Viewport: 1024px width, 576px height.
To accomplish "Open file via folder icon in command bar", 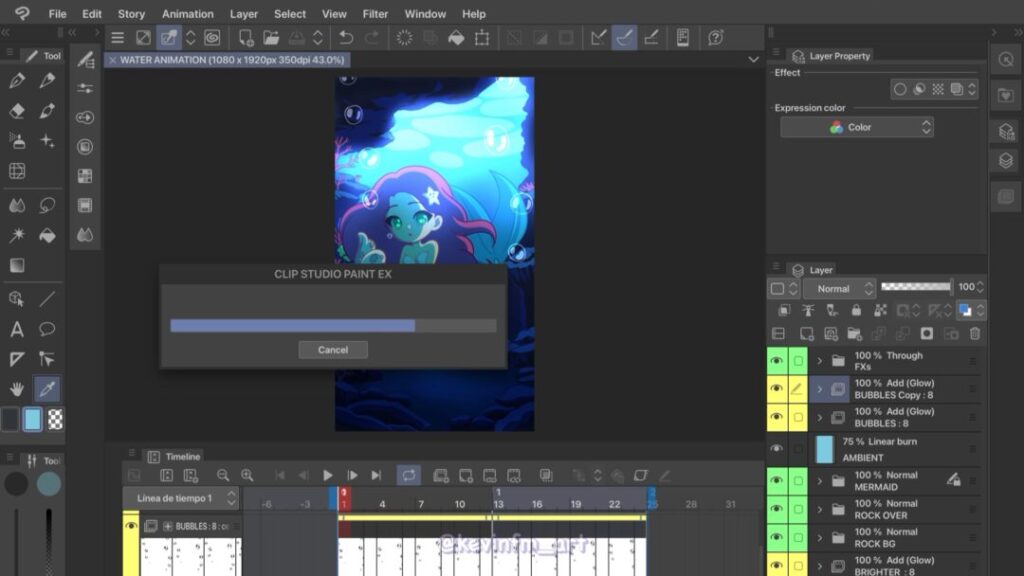I will coord(271,38).
